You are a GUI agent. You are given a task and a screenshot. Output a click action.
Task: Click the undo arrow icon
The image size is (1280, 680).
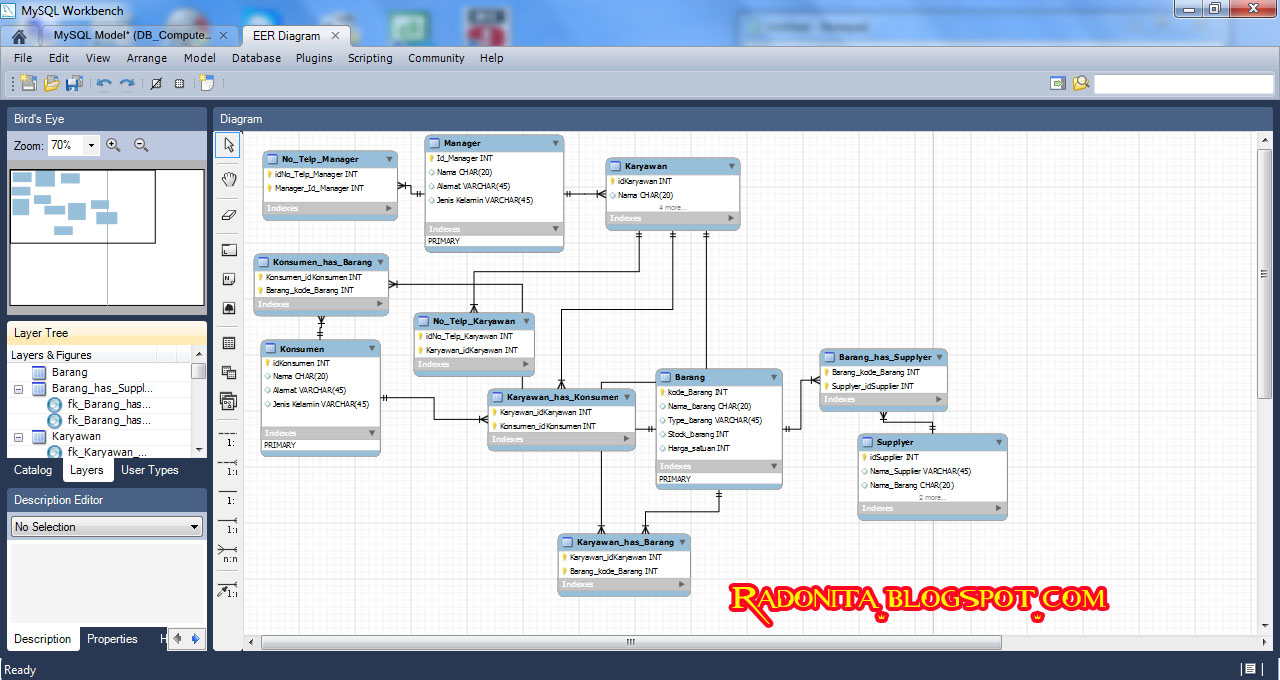pyautogui.click(x=104, y=84)
